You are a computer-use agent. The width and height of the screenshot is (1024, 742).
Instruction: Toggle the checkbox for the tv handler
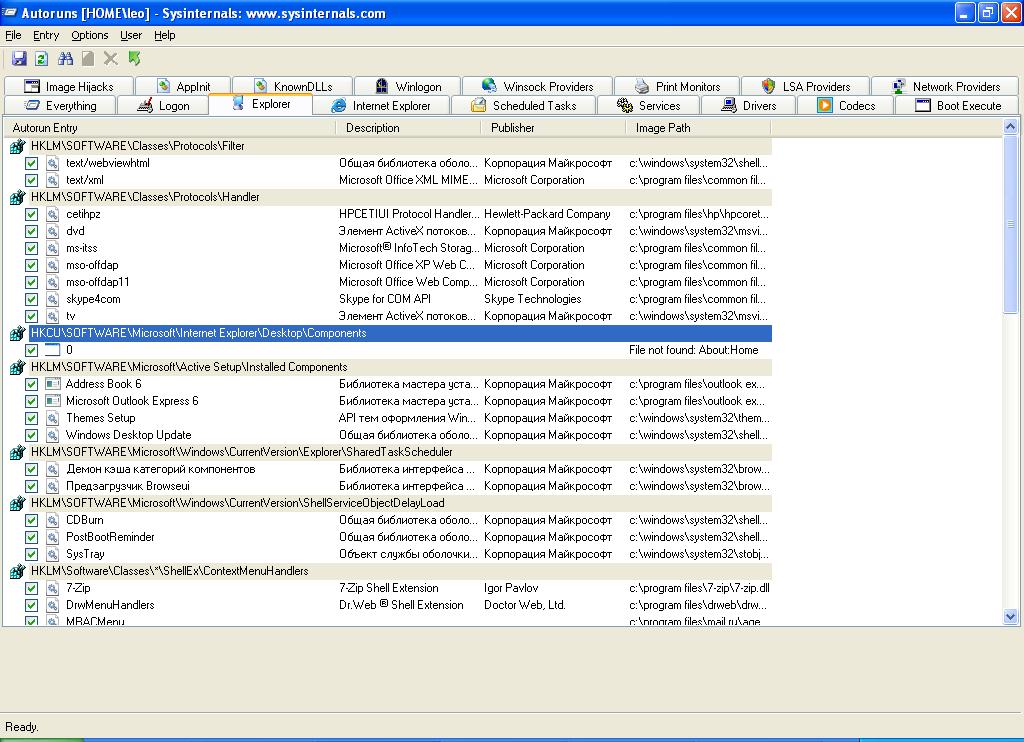(31, 316)
